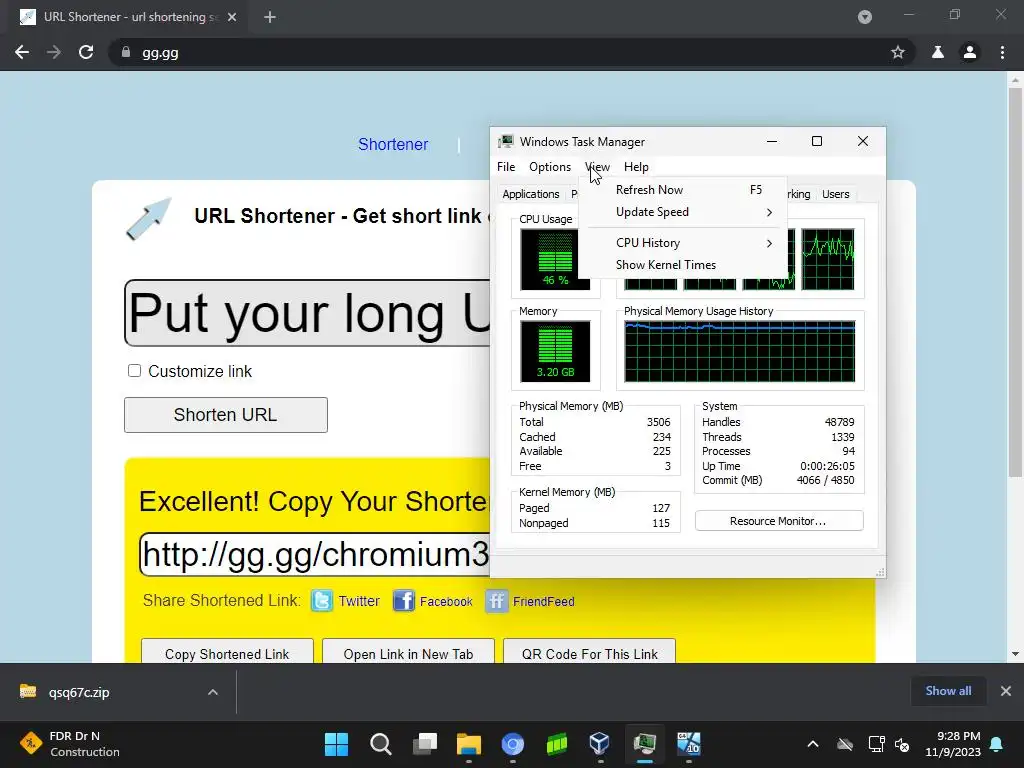Image resolution: width=1024 pixels, height=768 pixels.
Task: Close the URL Shortener tab
Action: [232, 17]
